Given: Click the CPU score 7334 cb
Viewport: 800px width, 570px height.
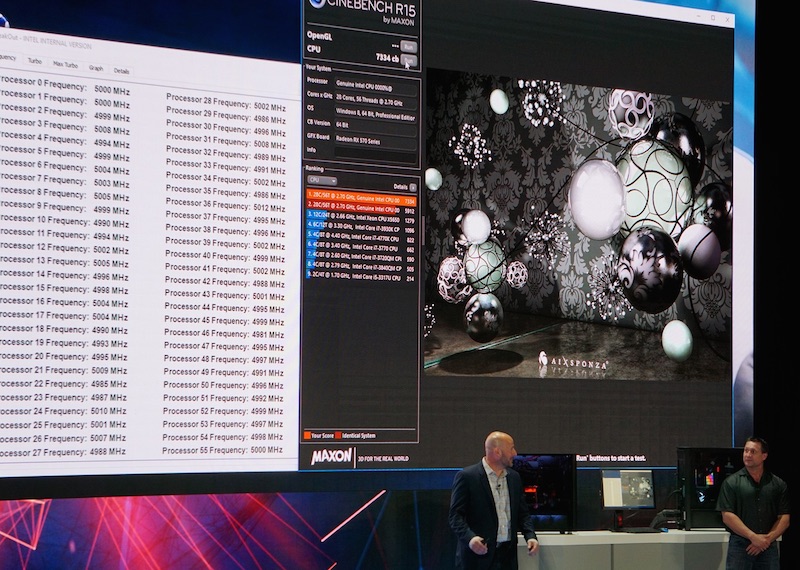Looking at the screenshot, I should [387, 58].
